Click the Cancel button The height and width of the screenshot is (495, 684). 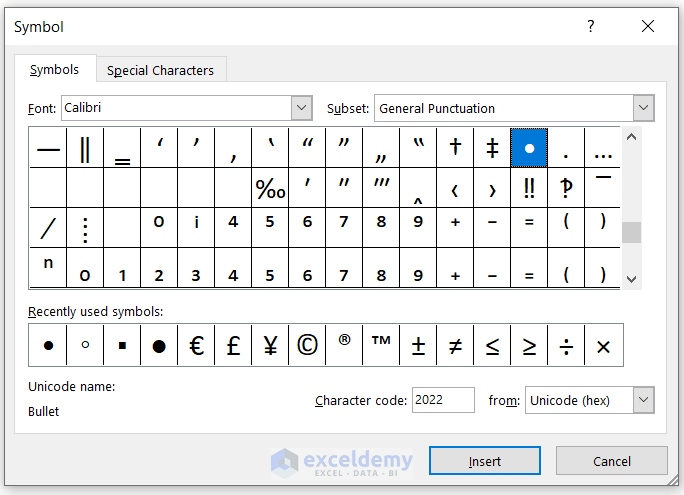(x=611, y=461)
